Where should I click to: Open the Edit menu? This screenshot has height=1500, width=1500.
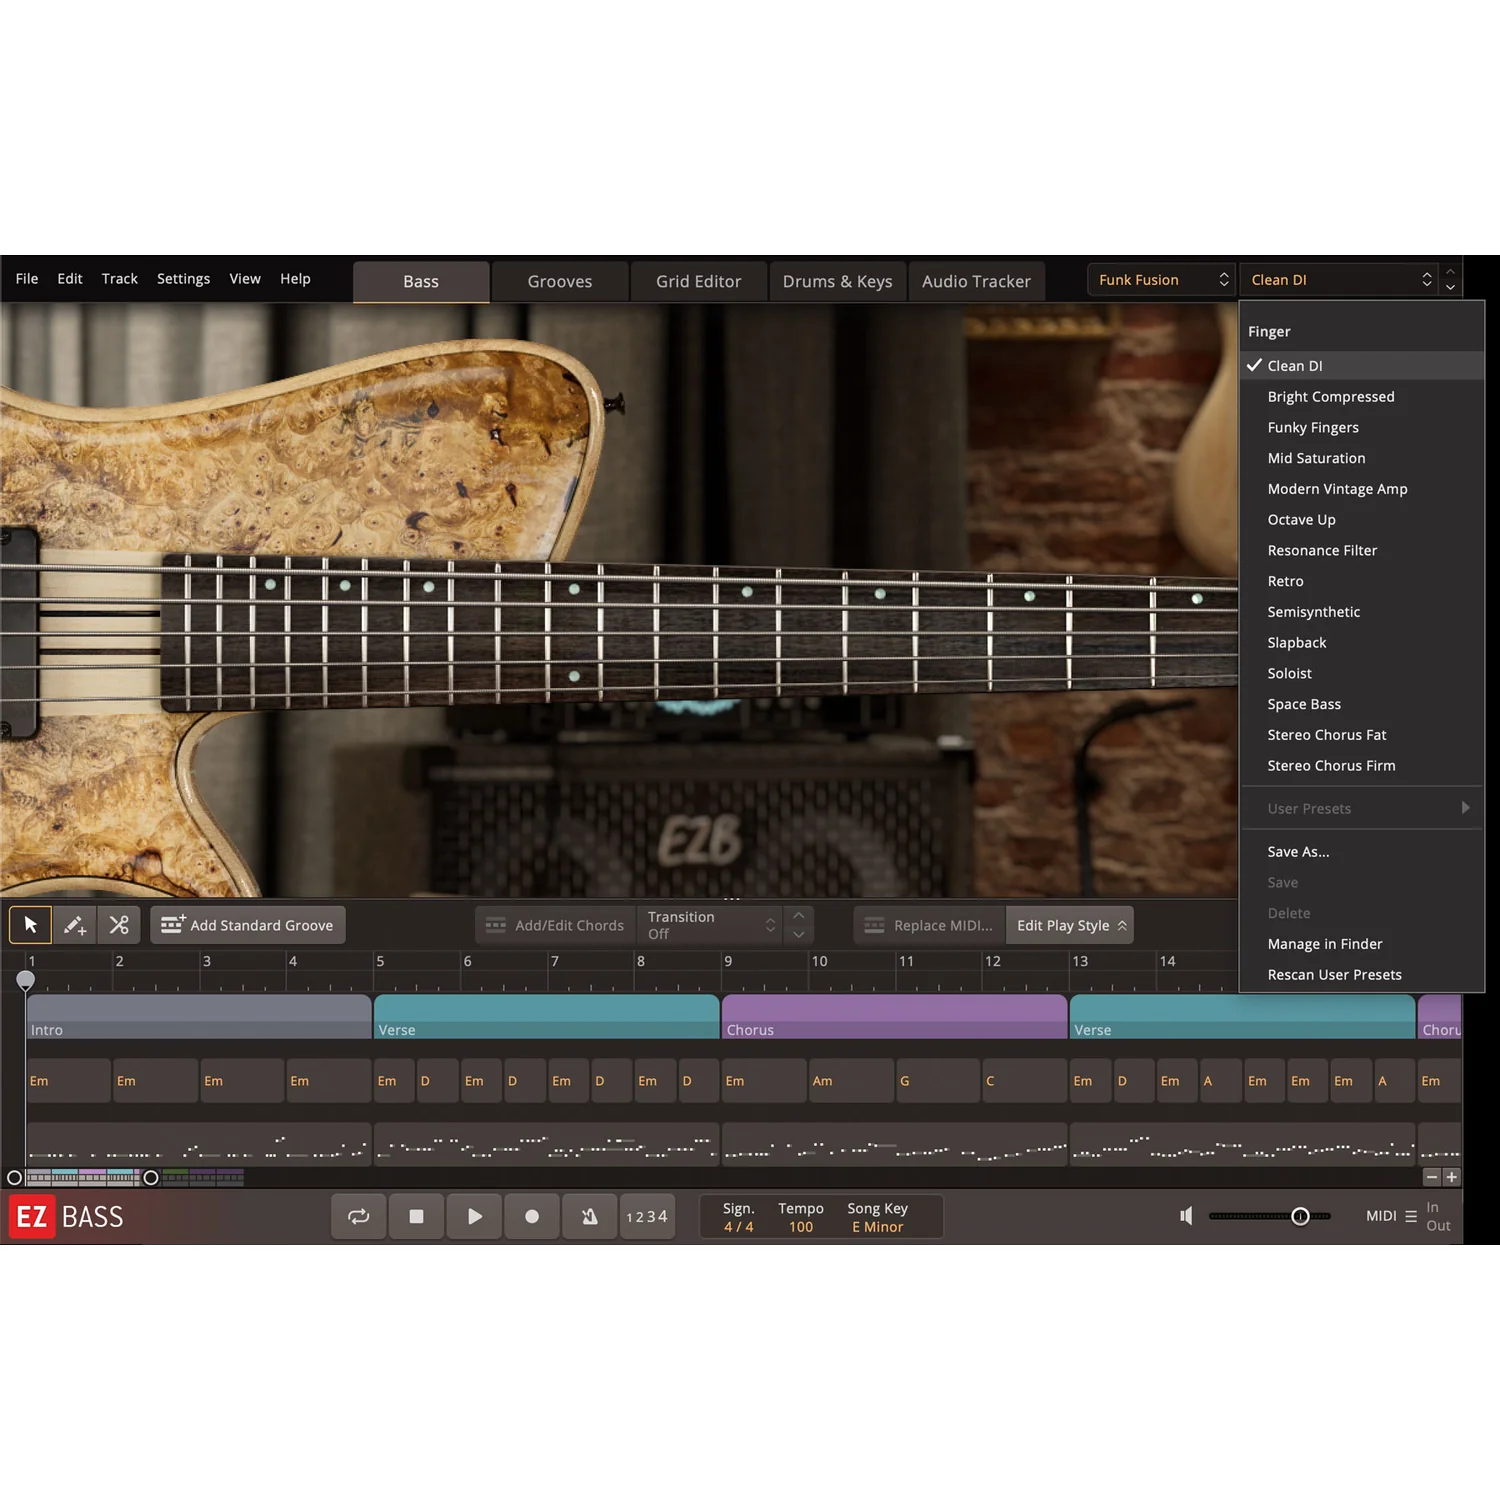[x=70, y=279]
